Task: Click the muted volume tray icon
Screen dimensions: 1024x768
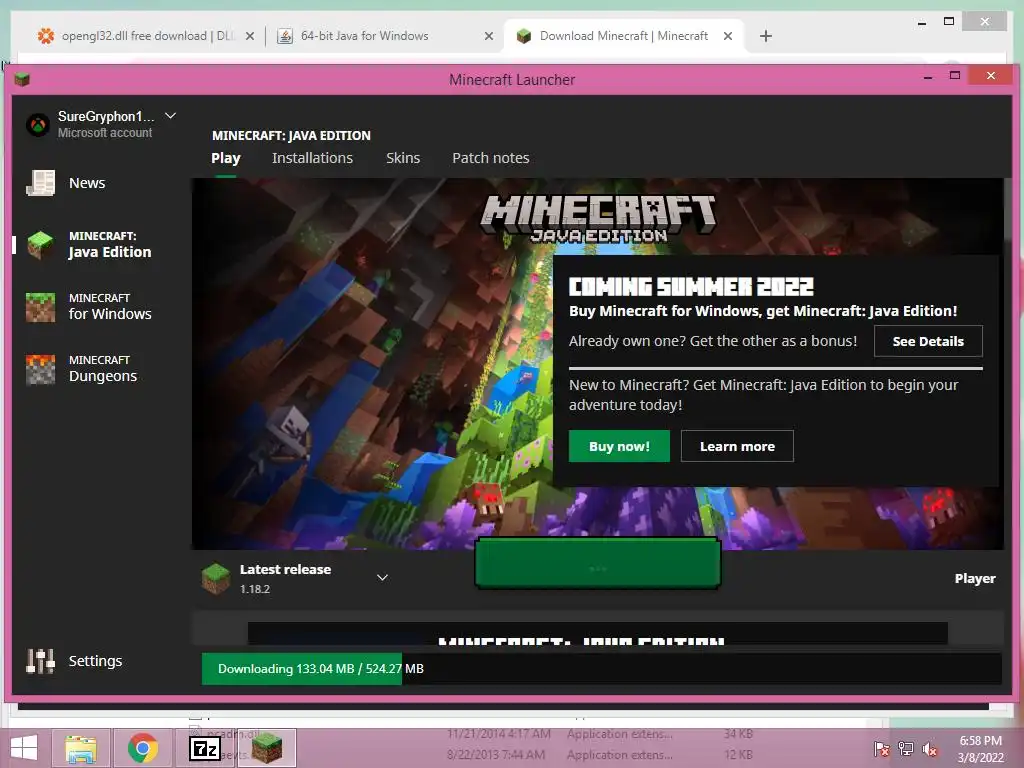Action: 930,749
